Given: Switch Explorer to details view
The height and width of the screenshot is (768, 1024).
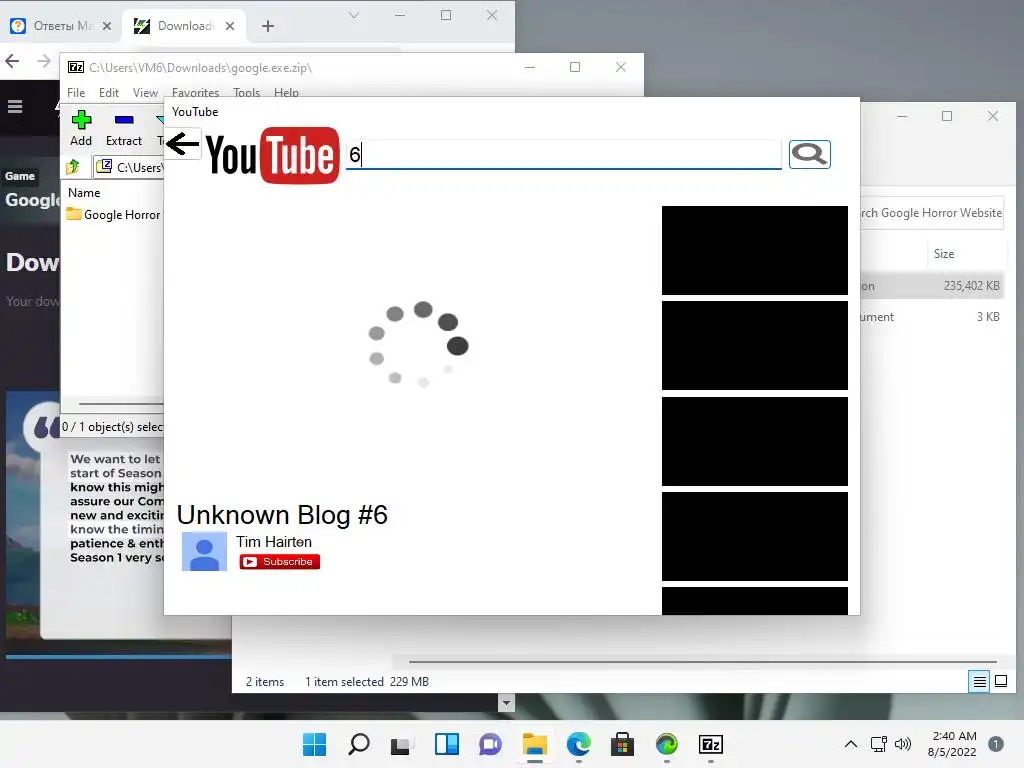Looking at the screenshot, I should 979,682.
